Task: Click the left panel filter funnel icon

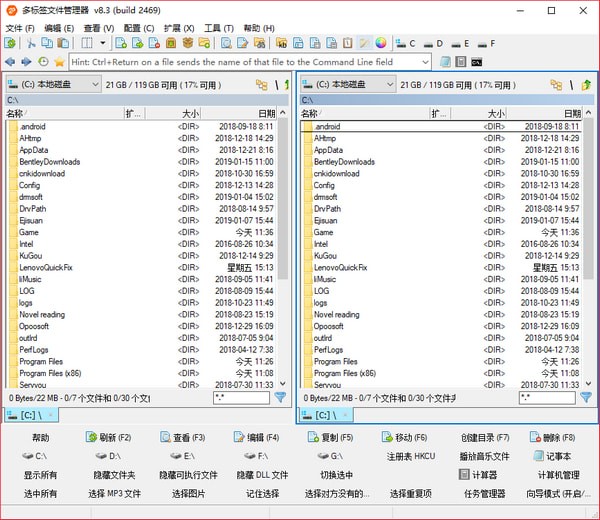Action: (280, 398)
